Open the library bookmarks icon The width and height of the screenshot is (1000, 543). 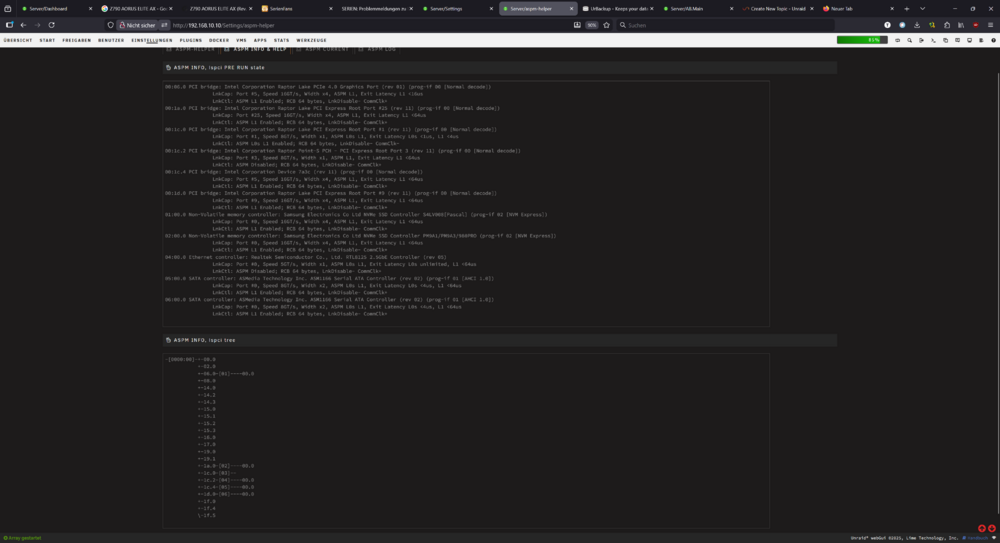click(x=961, y=26)
